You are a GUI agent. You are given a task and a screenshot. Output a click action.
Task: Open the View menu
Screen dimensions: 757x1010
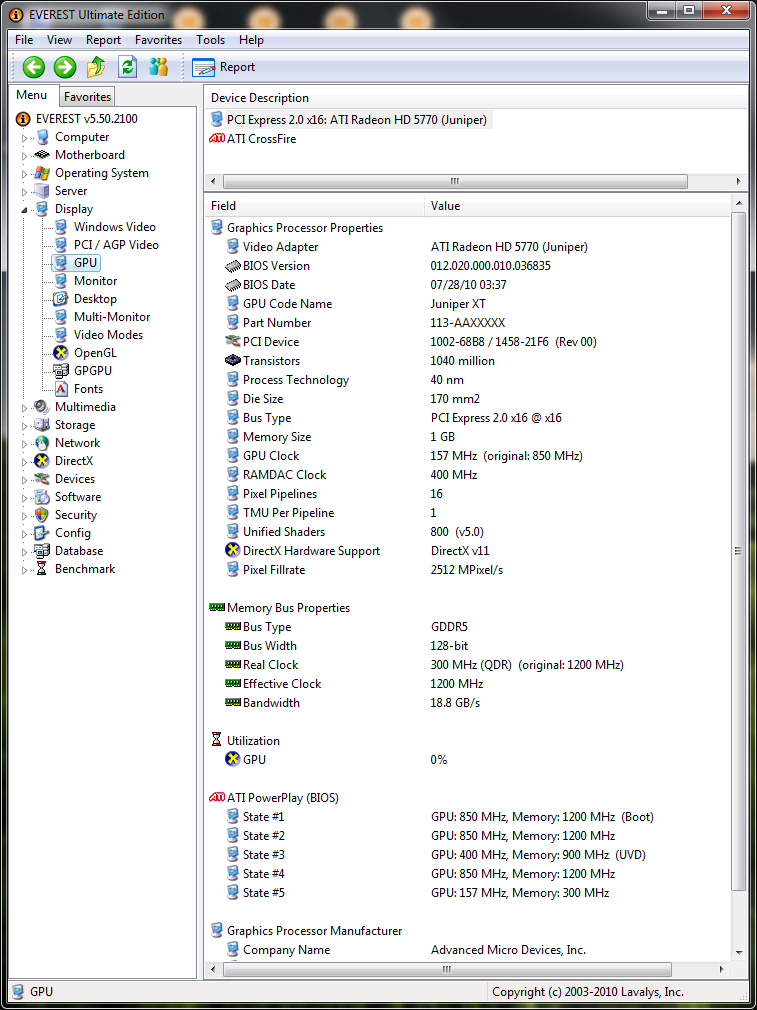[59, 40]
